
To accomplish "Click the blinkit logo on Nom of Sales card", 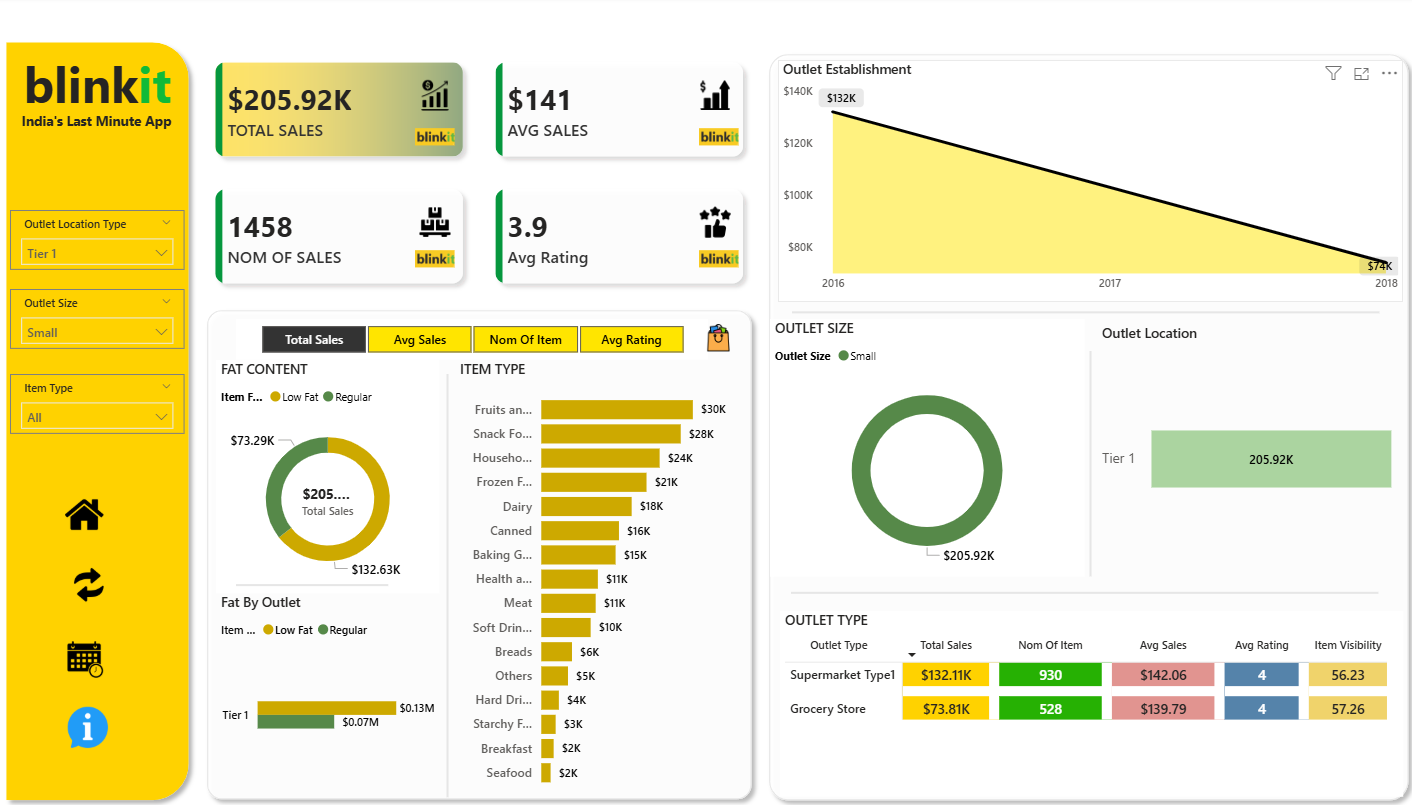I will pyautogui.click(x=435, y=259).
